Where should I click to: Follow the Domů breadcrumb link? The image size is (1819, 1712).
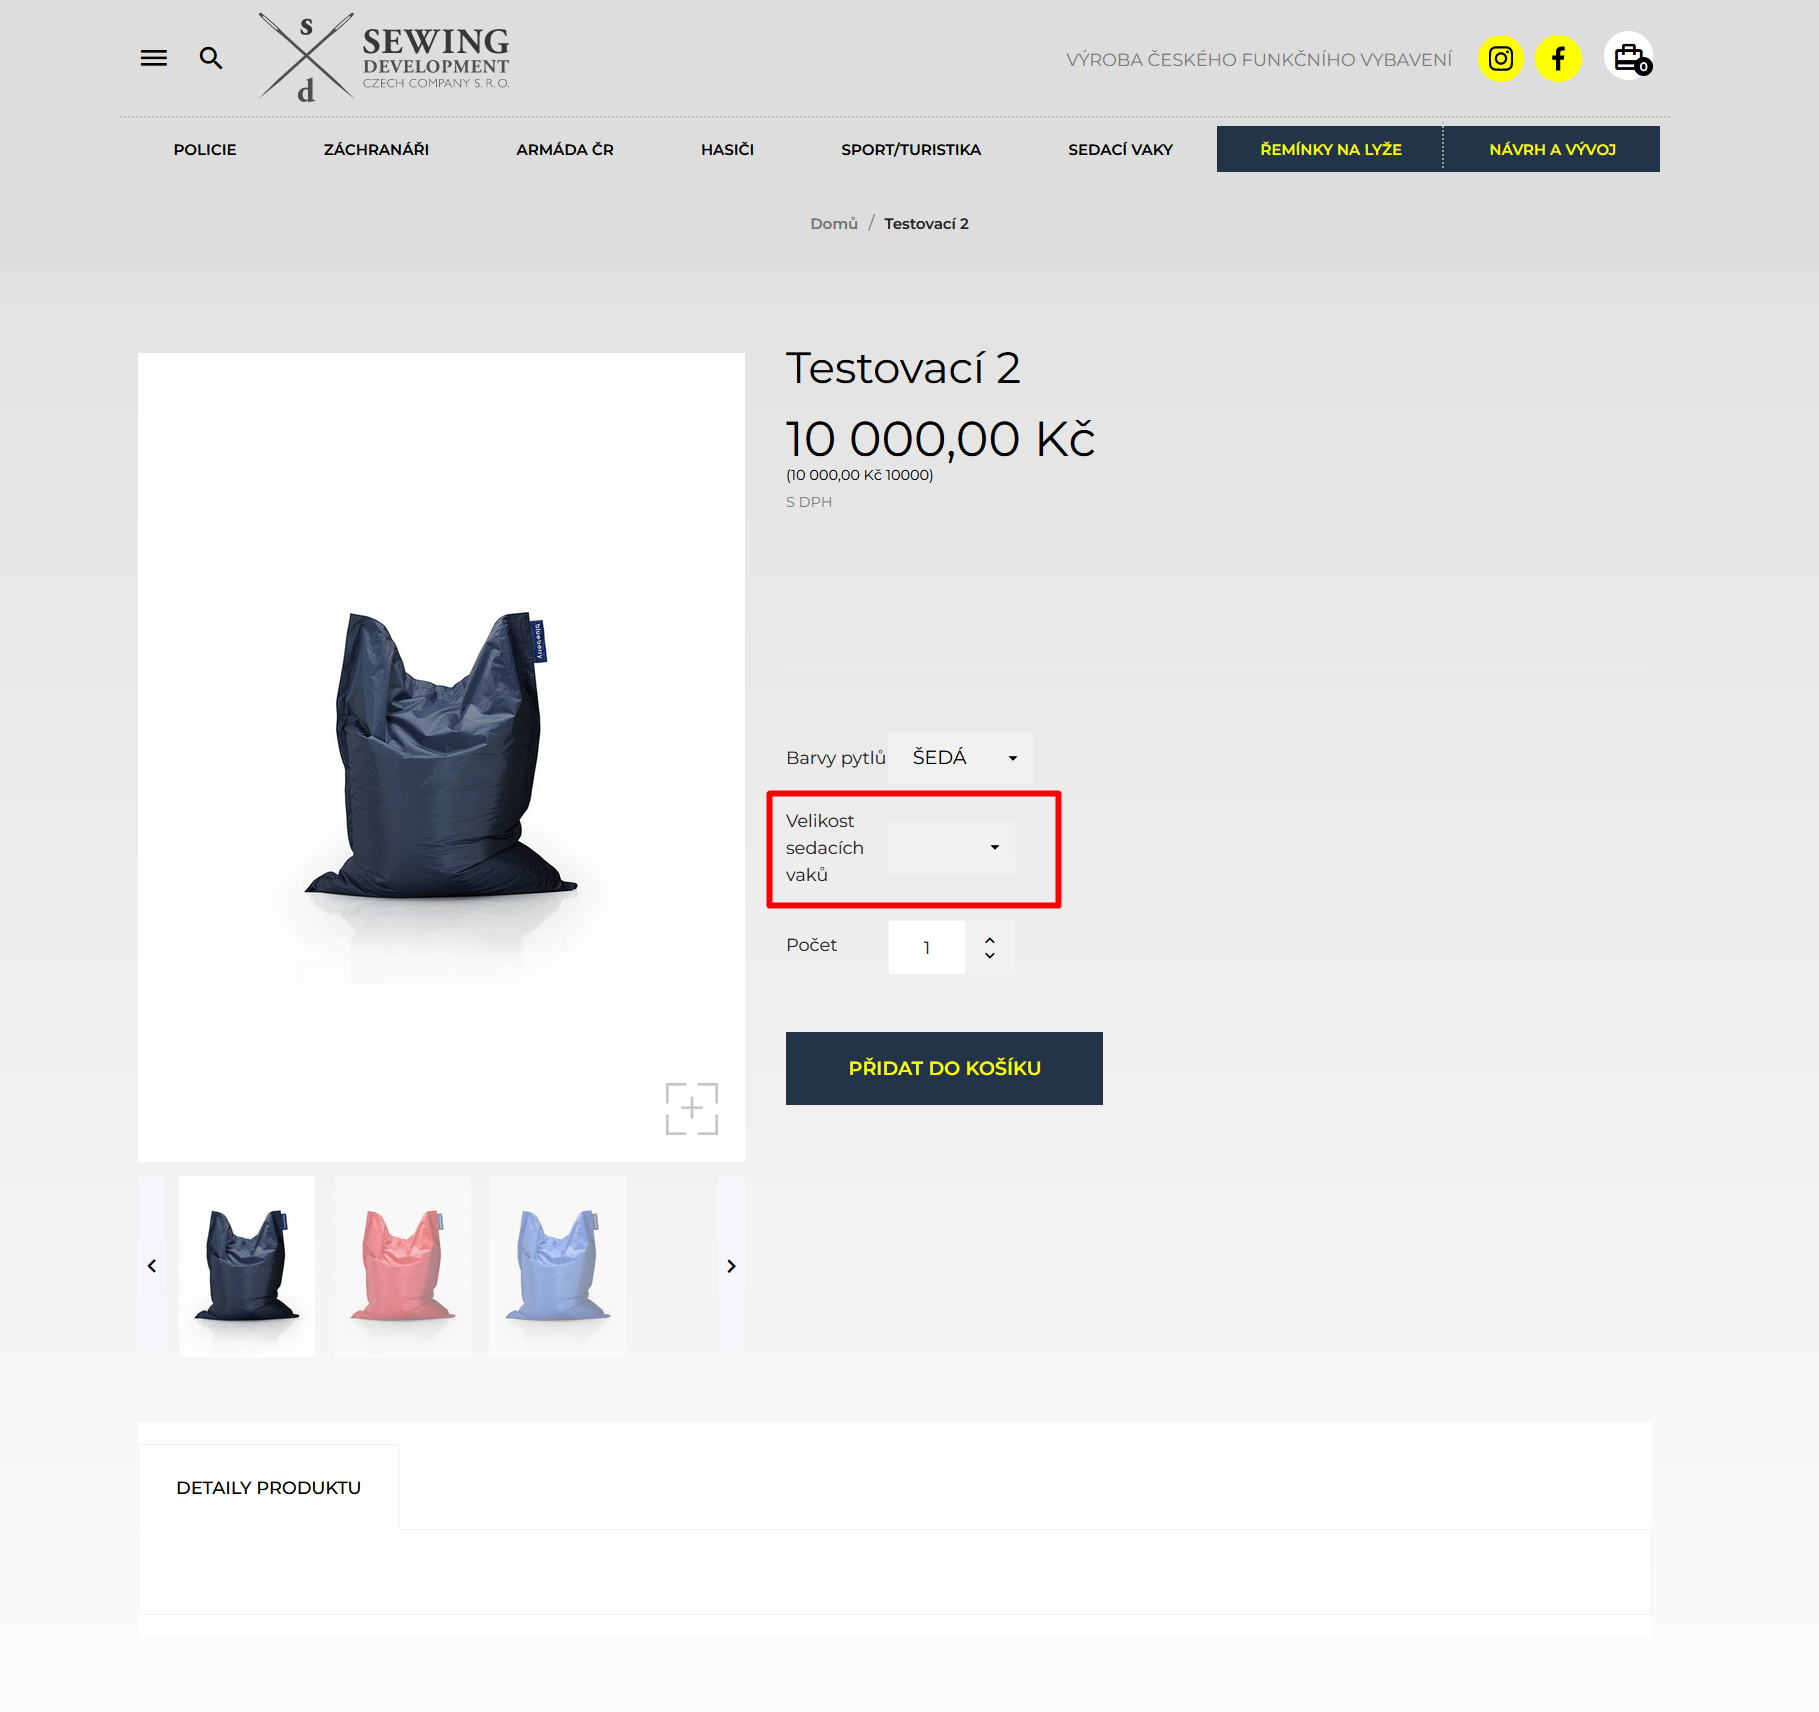(834, 223)
